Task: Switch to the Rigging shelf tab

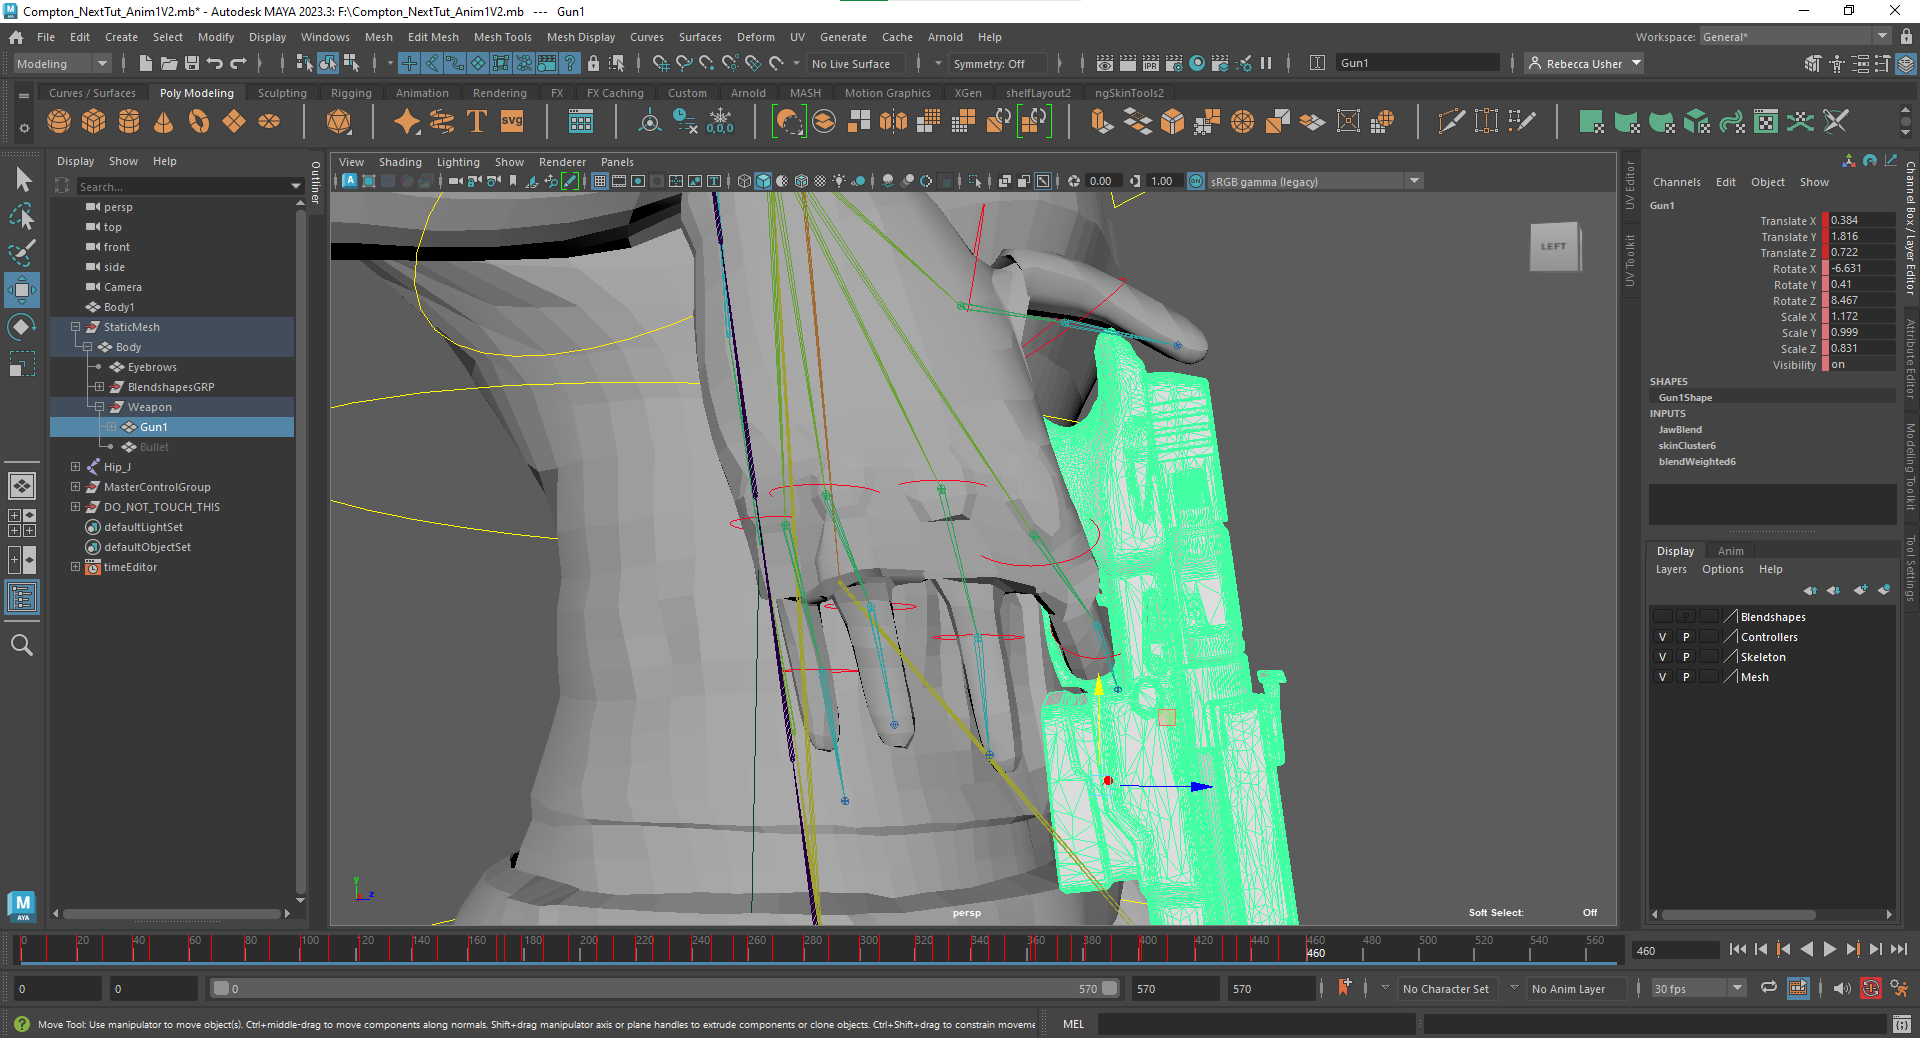Action: [x=351, y=93]
